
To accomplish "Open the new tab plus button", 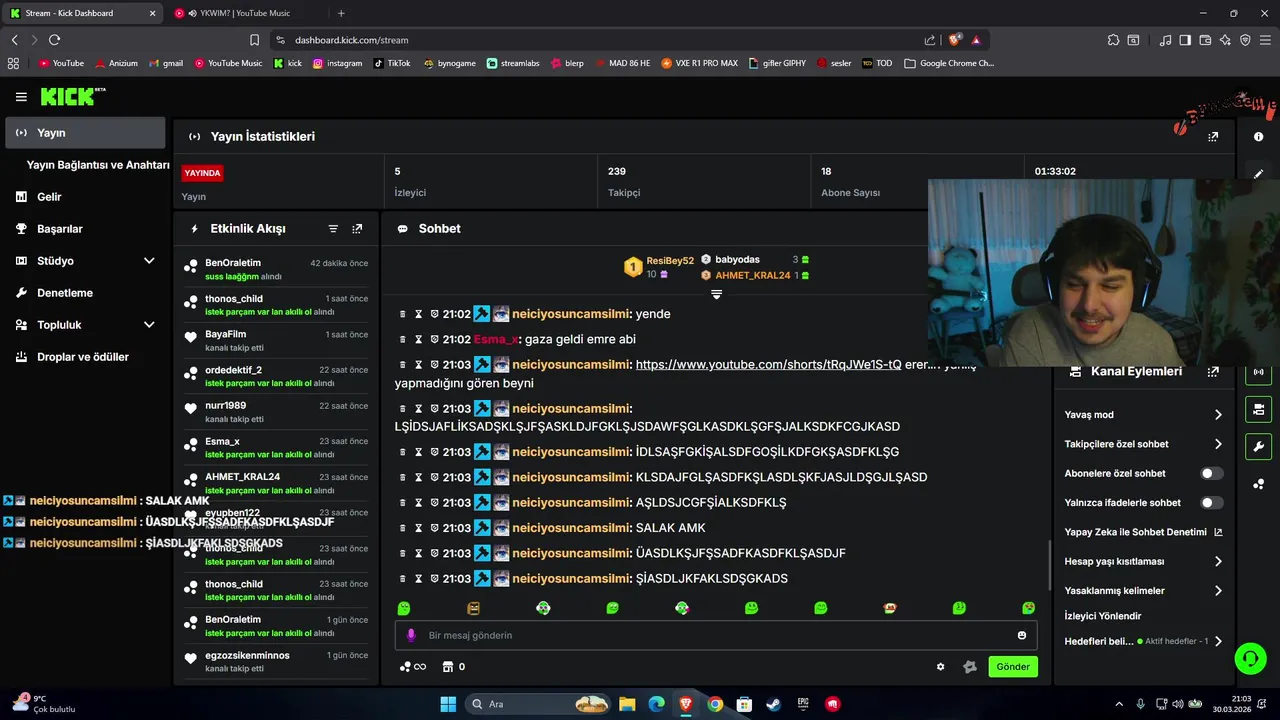I will tap(341, 13).
